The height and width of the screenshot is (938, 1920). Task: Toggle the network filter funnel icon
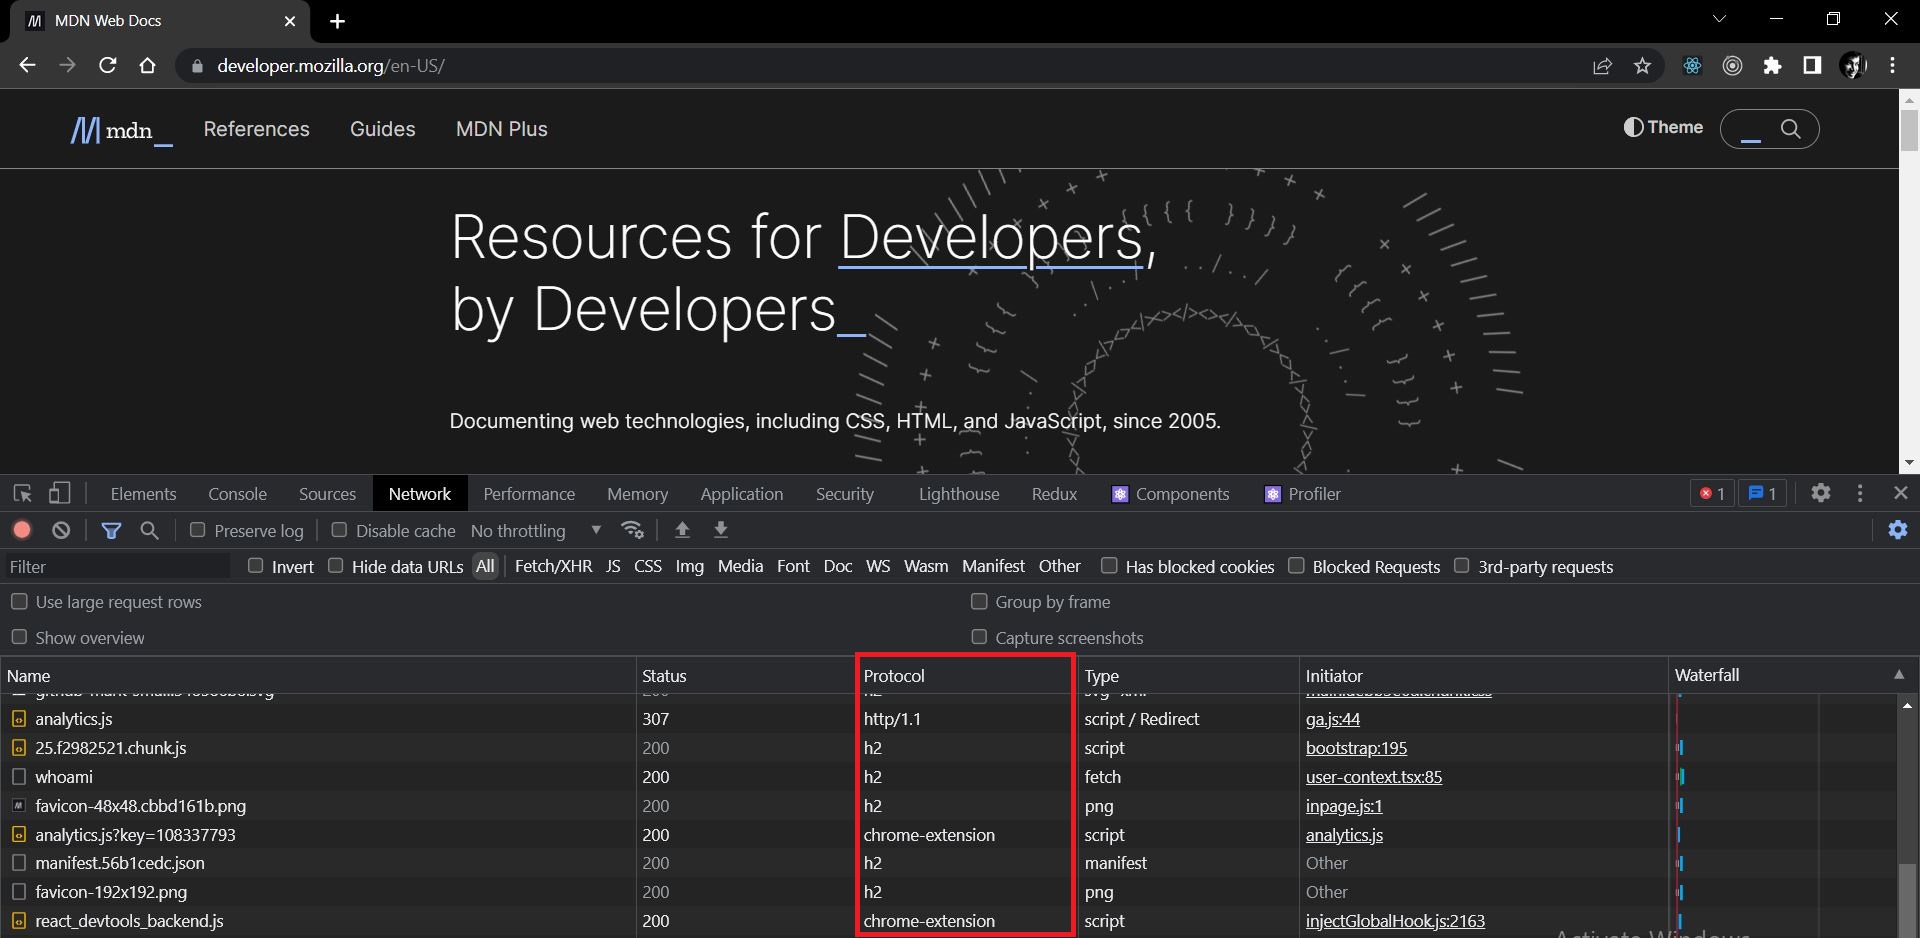111,530
